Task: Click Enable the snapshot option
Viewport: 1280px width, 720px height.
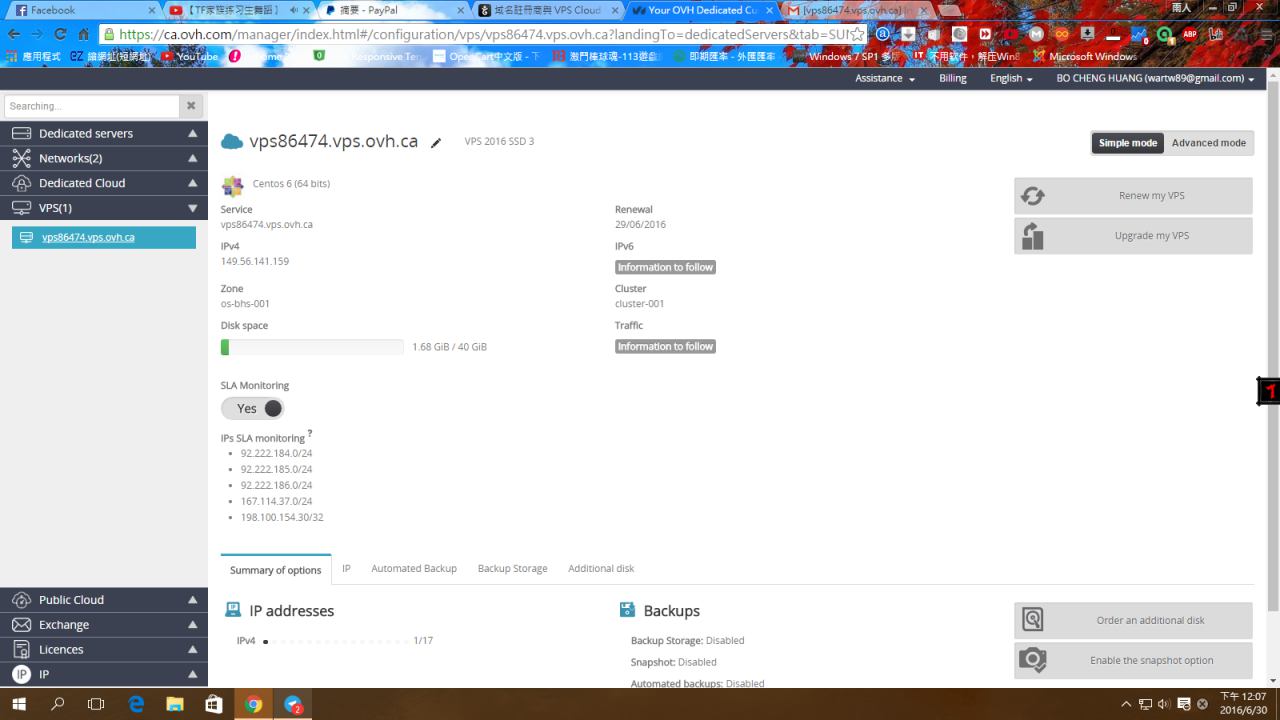Action: pyautogui.click(x=1133, y=660)
